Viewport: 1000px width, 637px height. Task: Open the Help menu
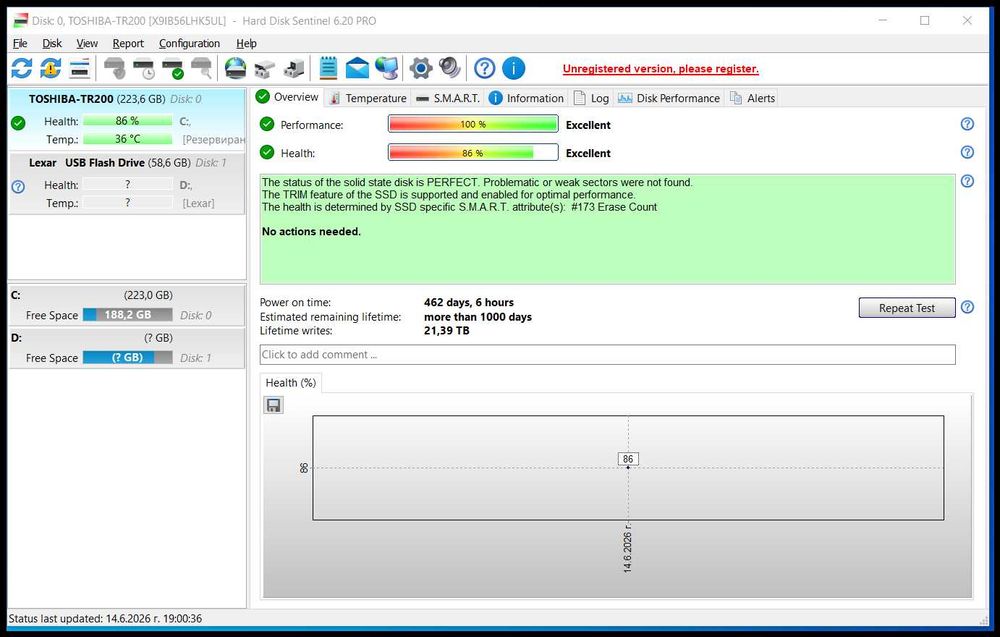[246, 43]
